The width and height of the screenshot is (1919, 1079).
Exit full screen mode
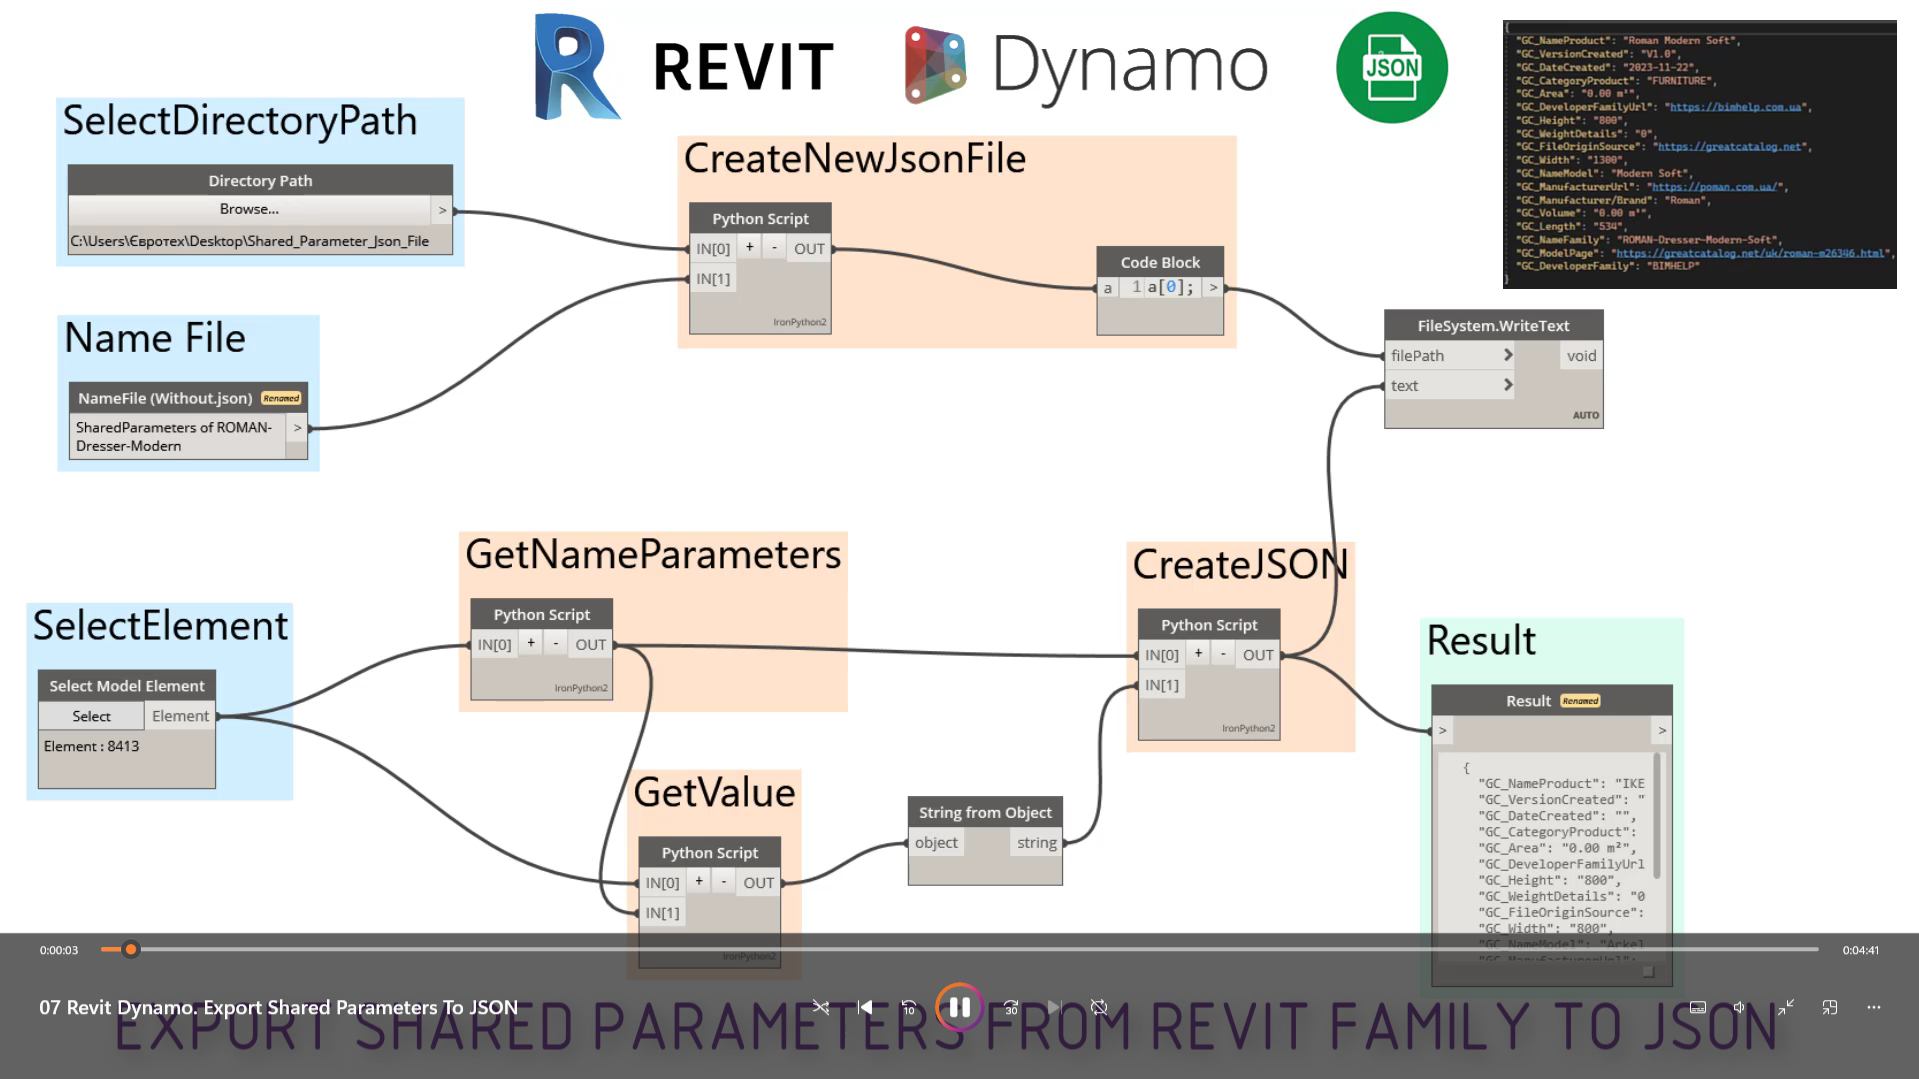pos(1785,1007)
